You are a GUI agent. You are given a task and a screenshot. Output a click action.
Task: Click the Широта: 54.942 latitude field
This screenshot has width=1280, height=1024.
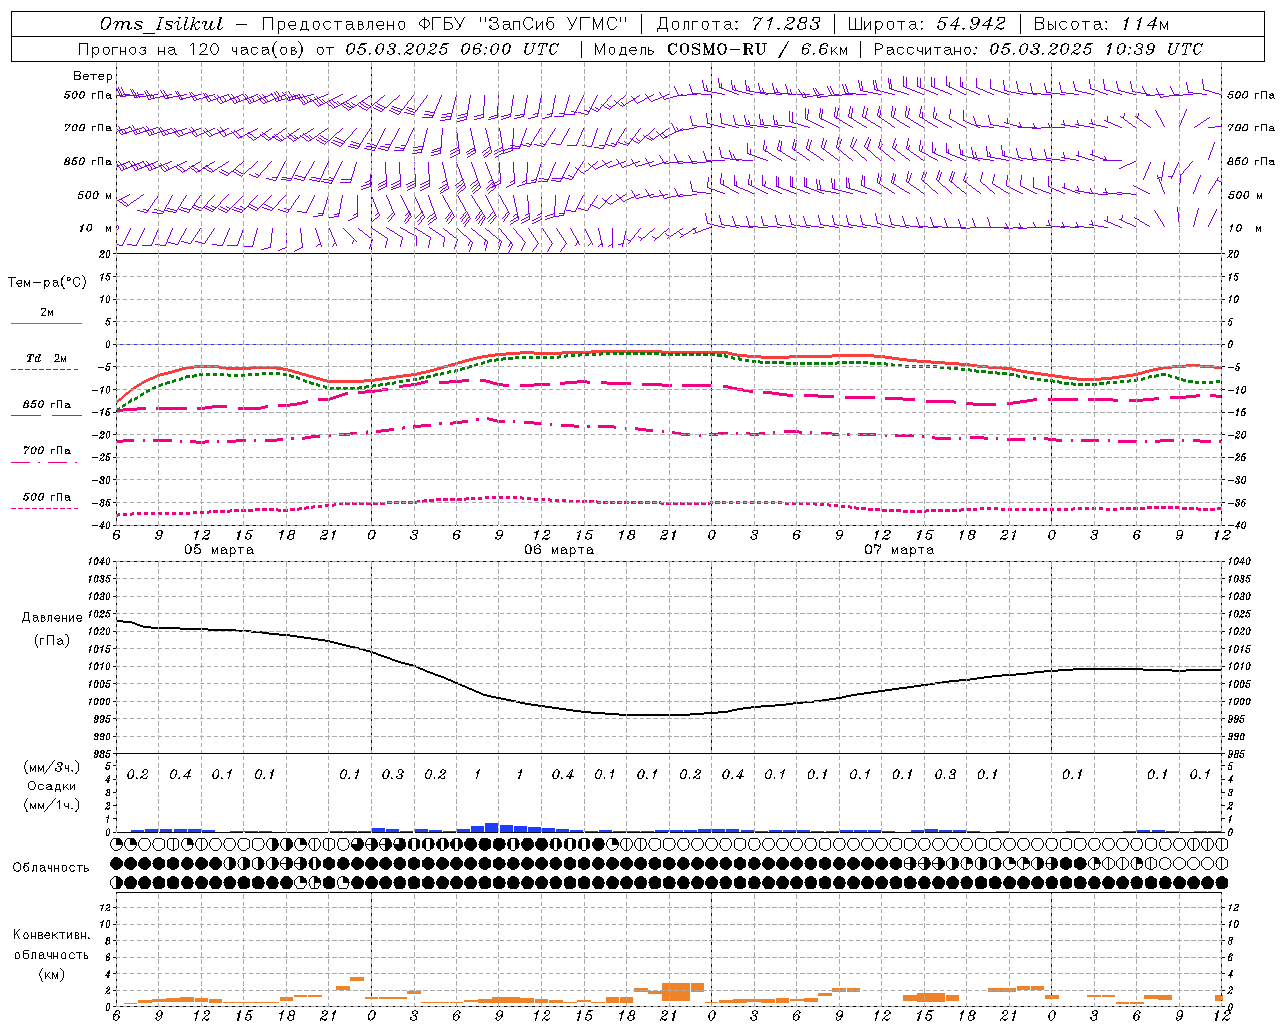tap(927, 24)
